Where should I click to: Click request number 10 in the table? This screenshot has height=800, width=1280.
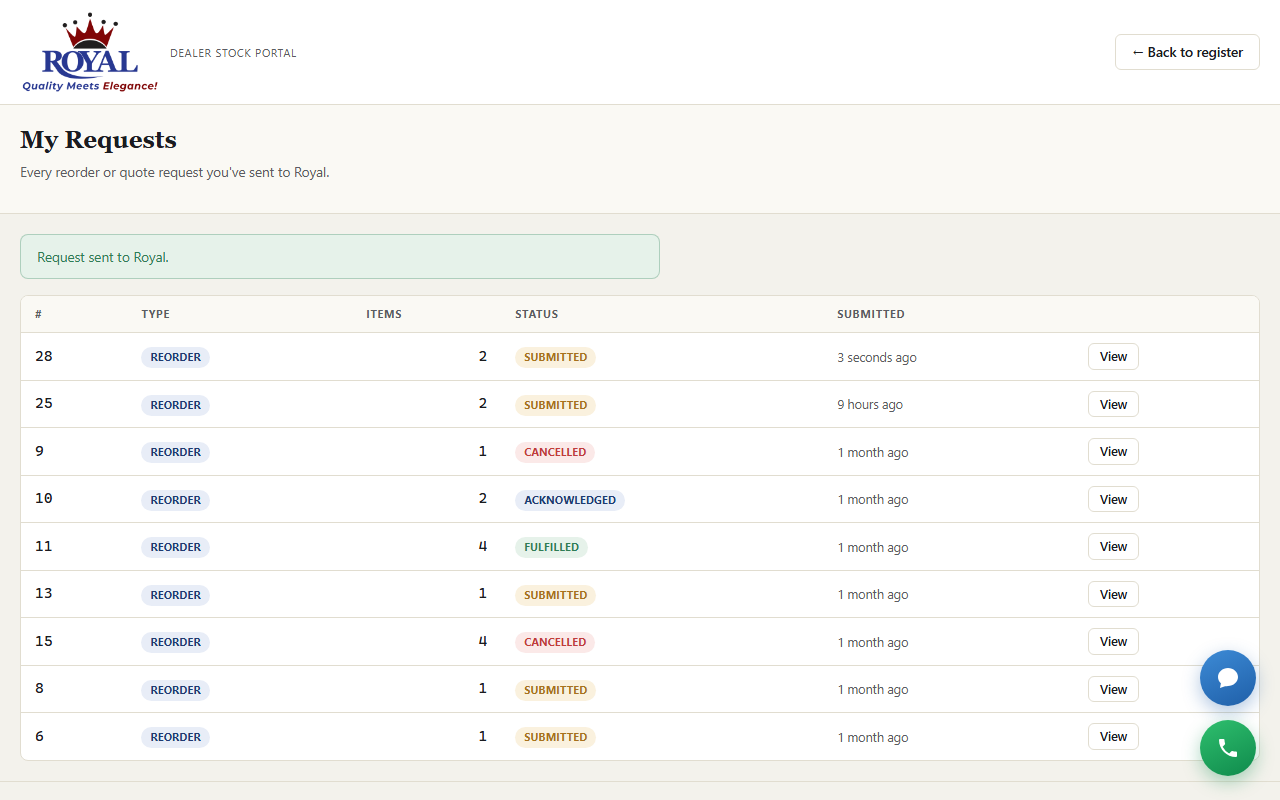click(x=44, y=498)
